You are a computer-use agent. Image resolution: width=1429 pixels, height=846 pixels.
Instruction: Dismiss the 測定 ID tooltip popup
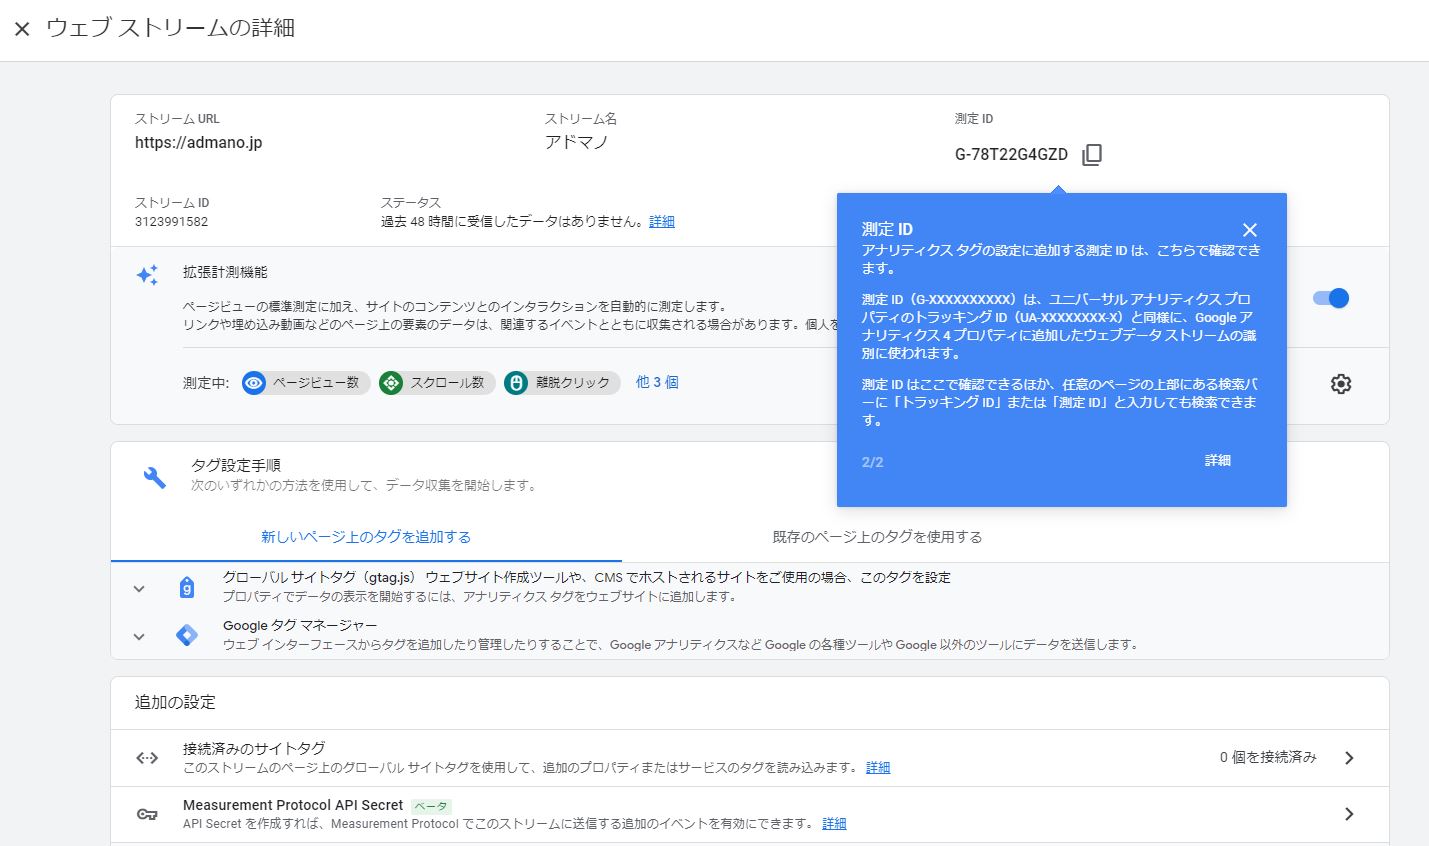[x=1250, y=230]
